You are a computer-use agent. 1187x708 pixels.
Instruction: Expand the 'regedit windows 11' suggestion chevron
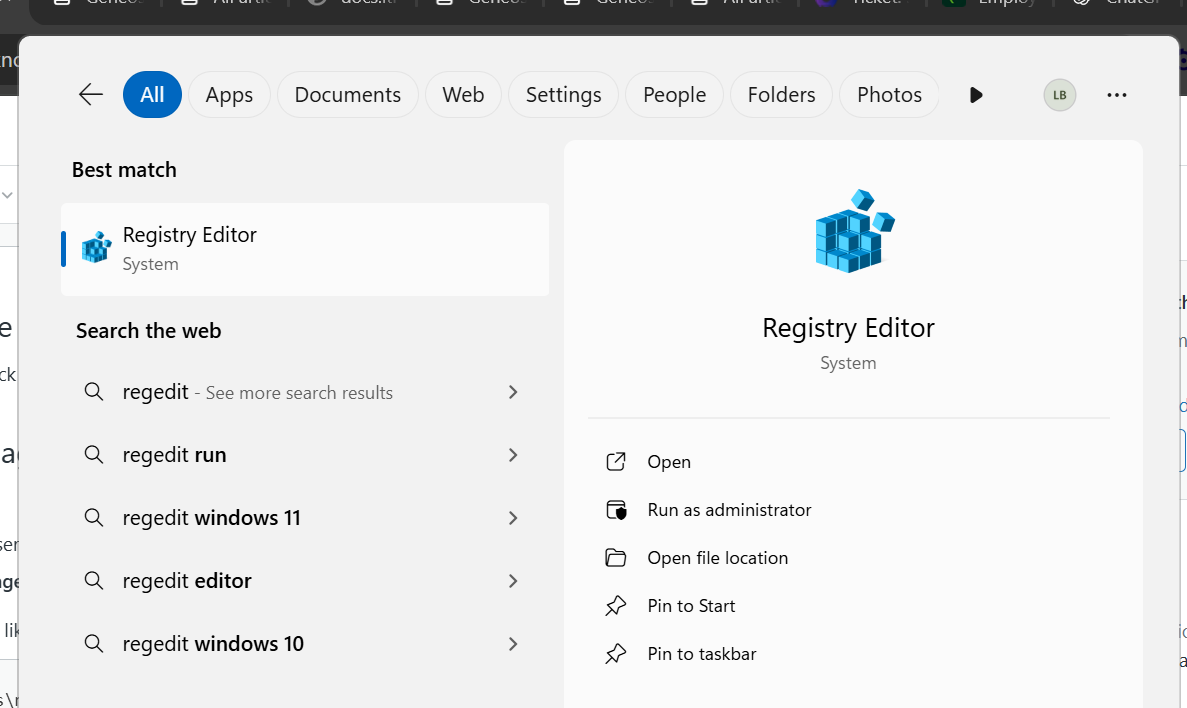tap(513, 518)
